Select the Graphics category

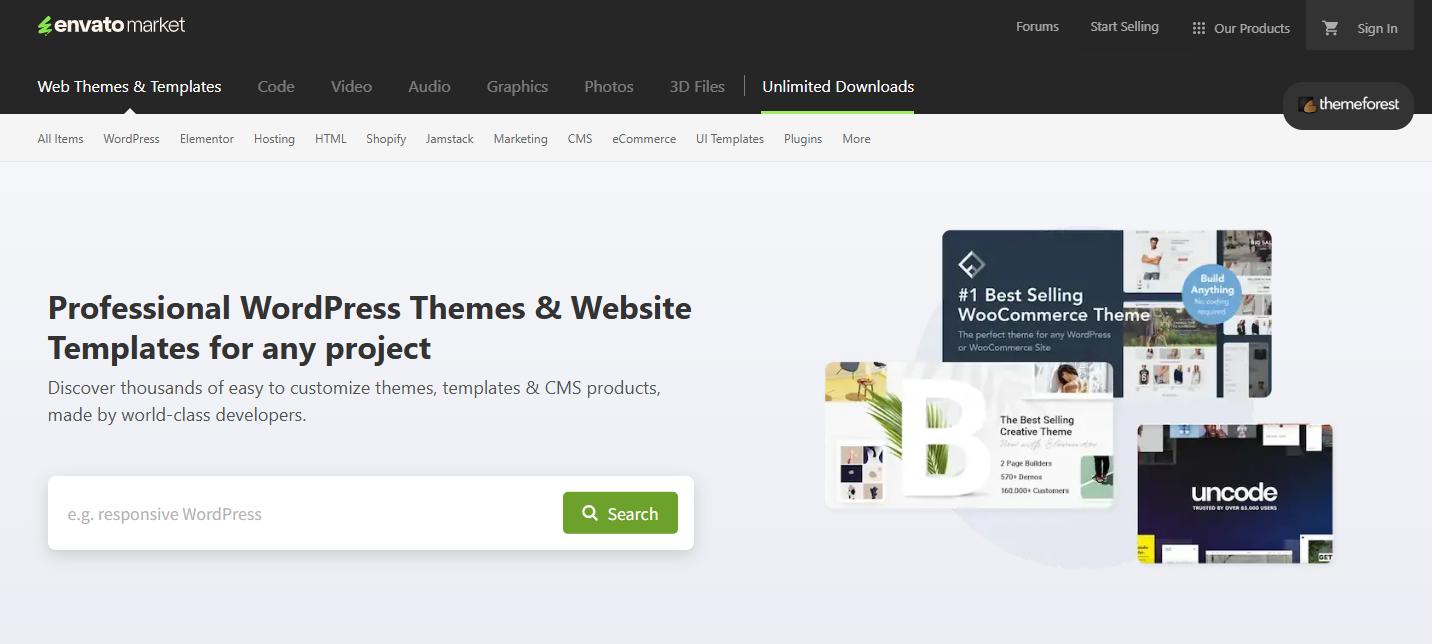(x=517, y=87)
